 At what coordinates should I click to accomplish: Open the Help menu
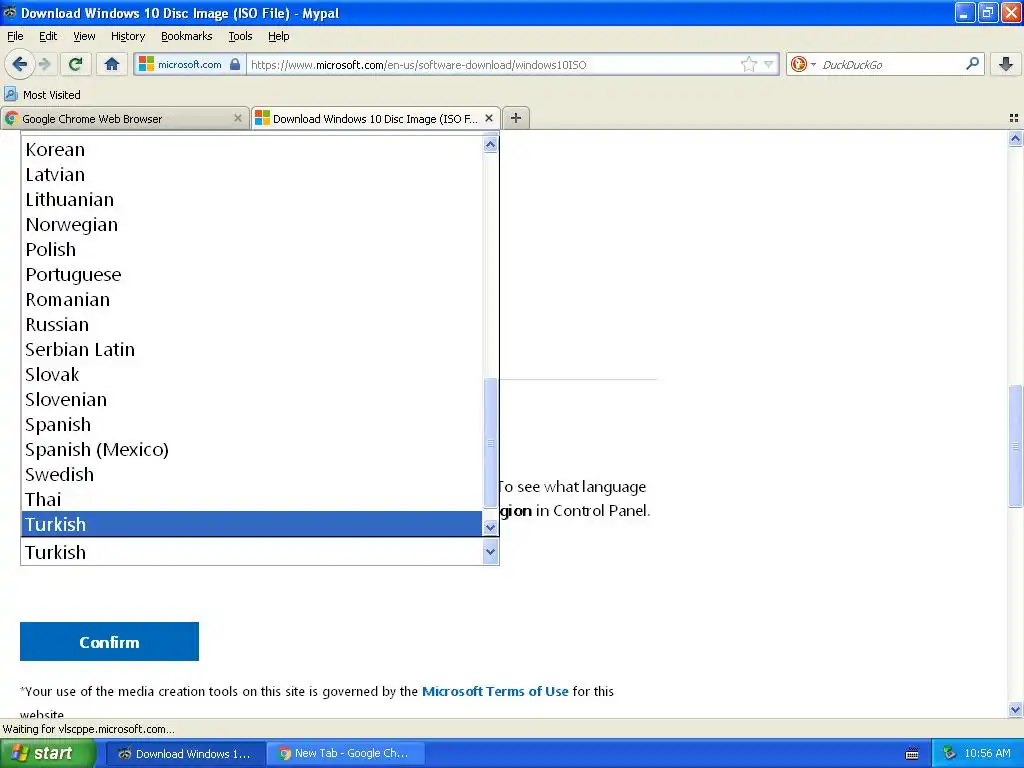tap(278, 36)
